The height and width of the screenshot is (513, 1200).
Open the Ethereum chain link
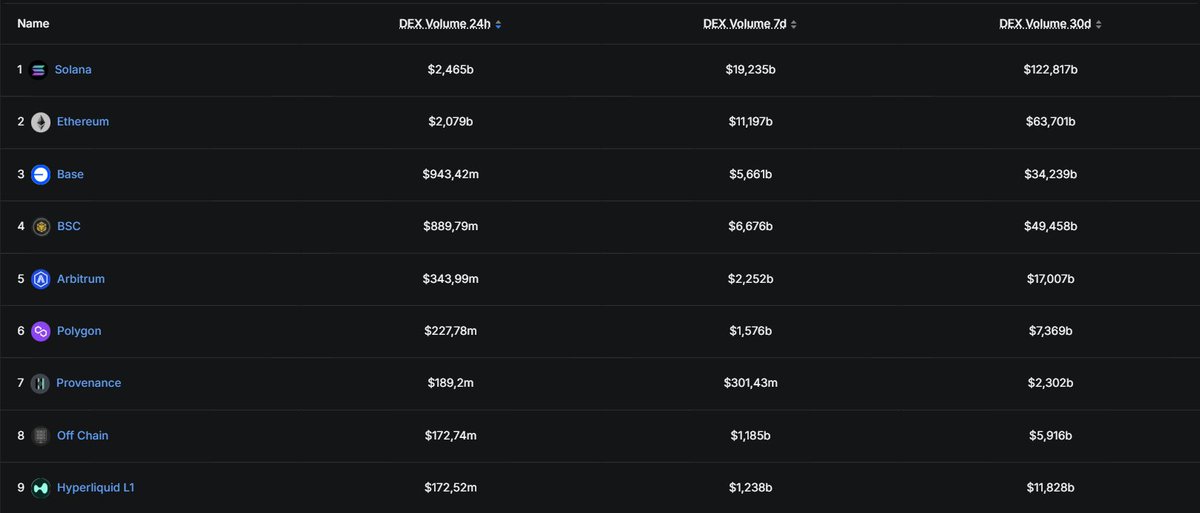click(x=83, y=122)
